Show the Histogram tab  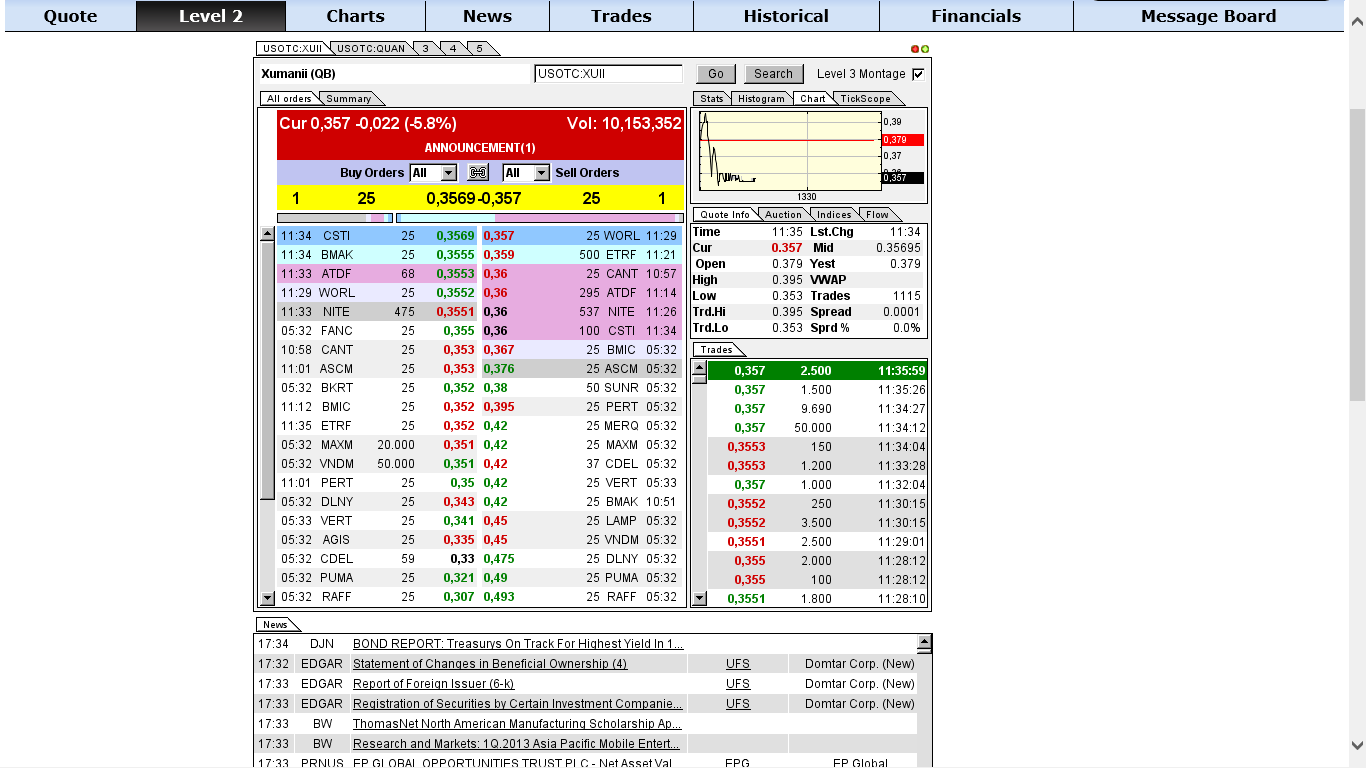[762, 99]
